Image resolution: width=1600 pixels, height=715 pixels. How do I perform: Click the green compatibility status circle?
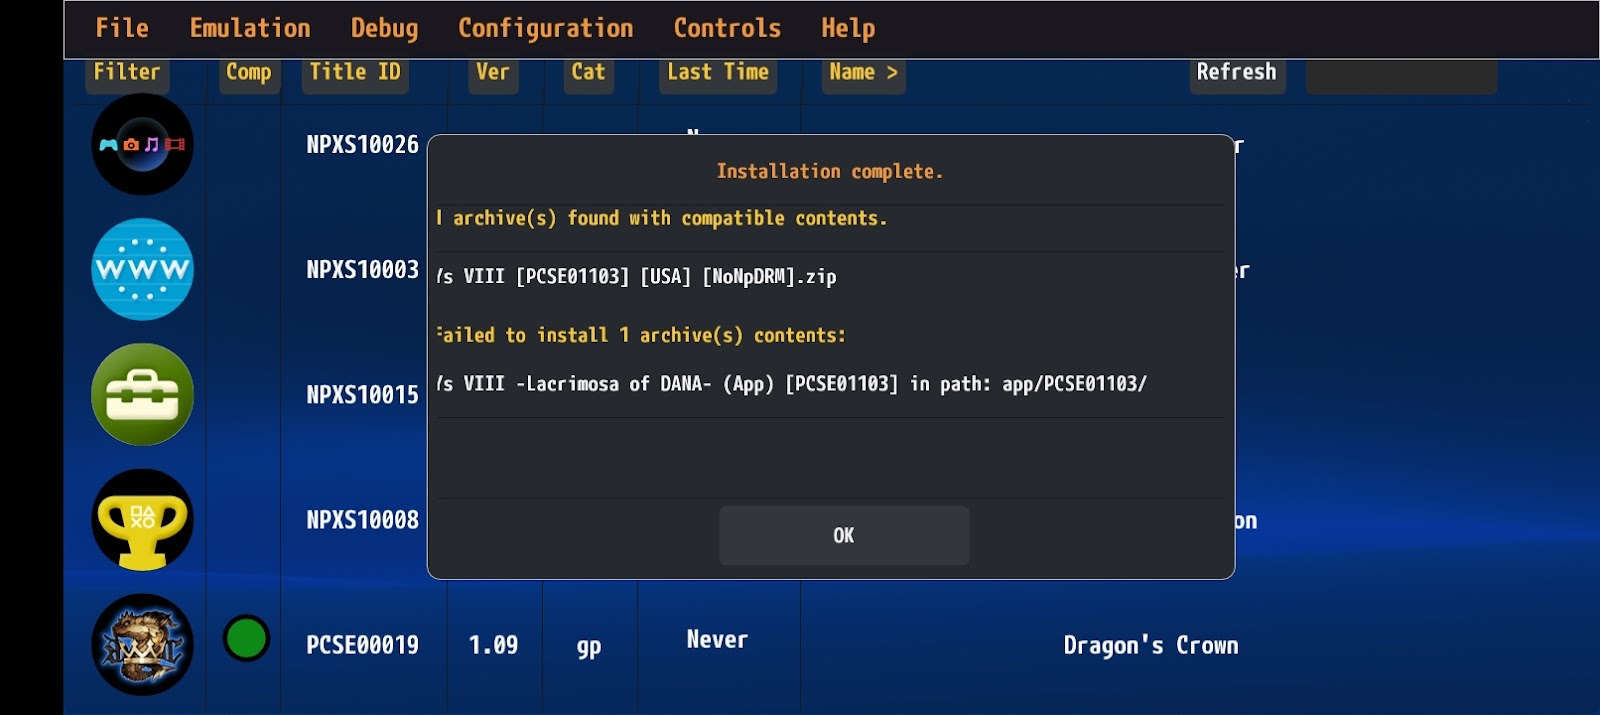(246, 638)
